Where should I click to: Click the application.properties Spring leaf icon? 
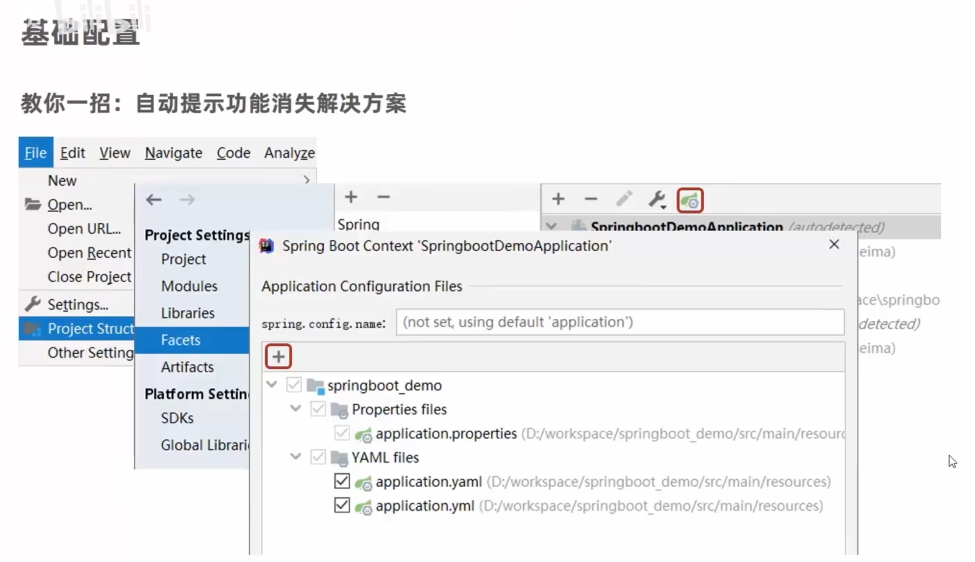pos(363,435)
